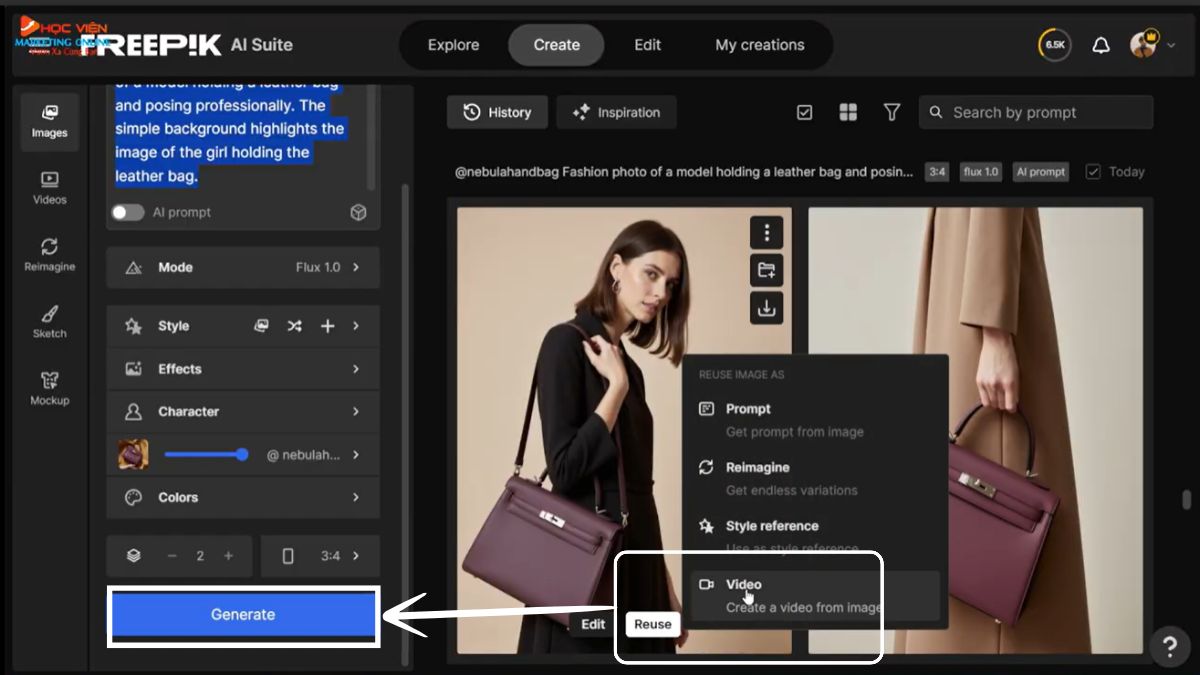
Task: Increase the number of images with plus
Action: click(228, 556)
